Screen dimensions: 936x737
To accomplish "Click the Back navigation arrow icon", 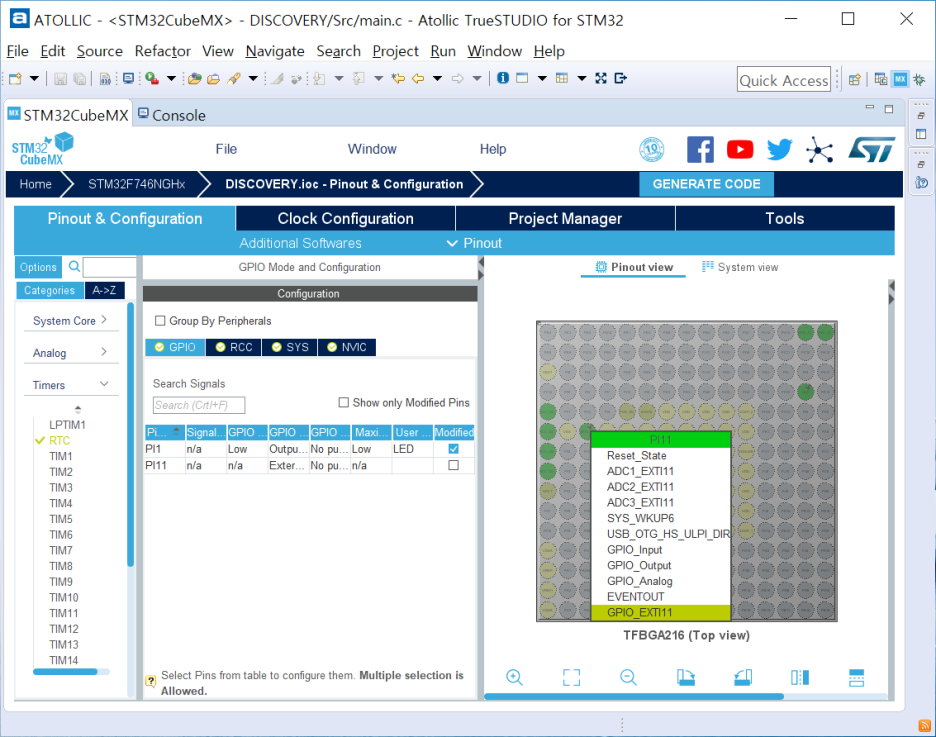I will 418,78.
